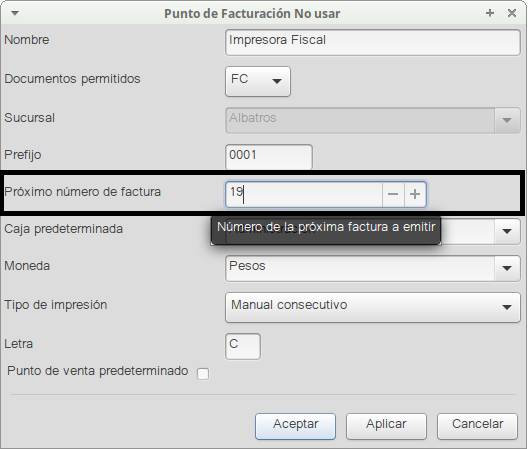This screenshot has width=528, height=449.
Task: Open the Documentos permitidos FC dropdown
Action: tap(258, 81)
